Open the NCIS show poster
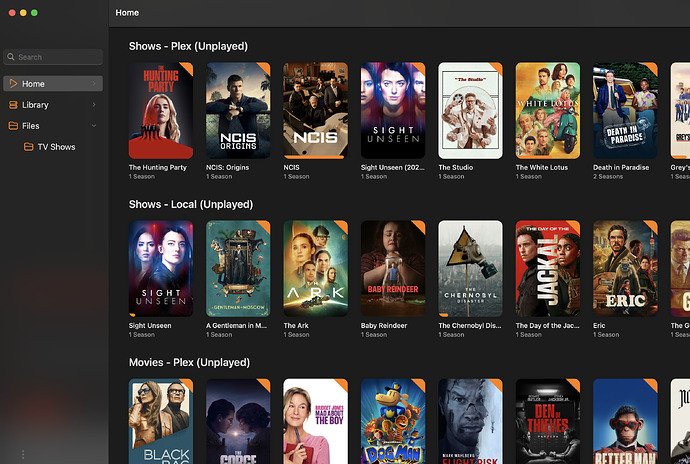 point(316,110)
